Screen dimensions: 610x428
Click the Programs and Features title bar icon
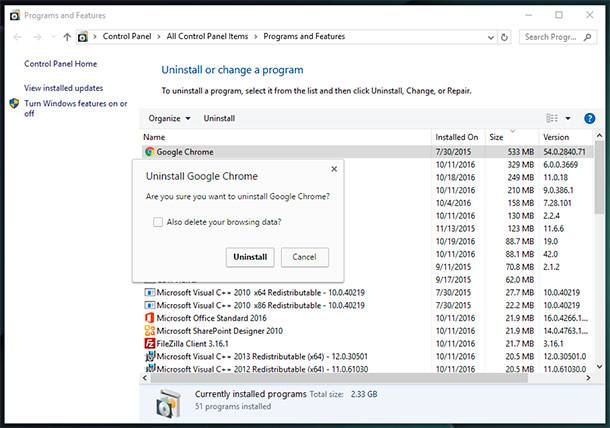[x=15, y=16]
